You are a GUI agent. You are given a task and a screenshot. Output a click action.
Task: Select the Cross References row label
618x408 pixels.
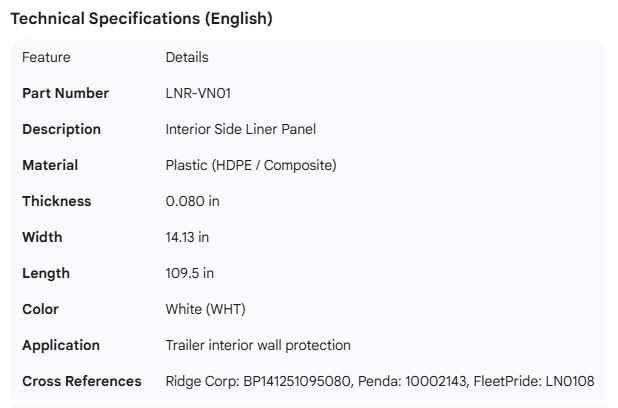tap(82, 381)
